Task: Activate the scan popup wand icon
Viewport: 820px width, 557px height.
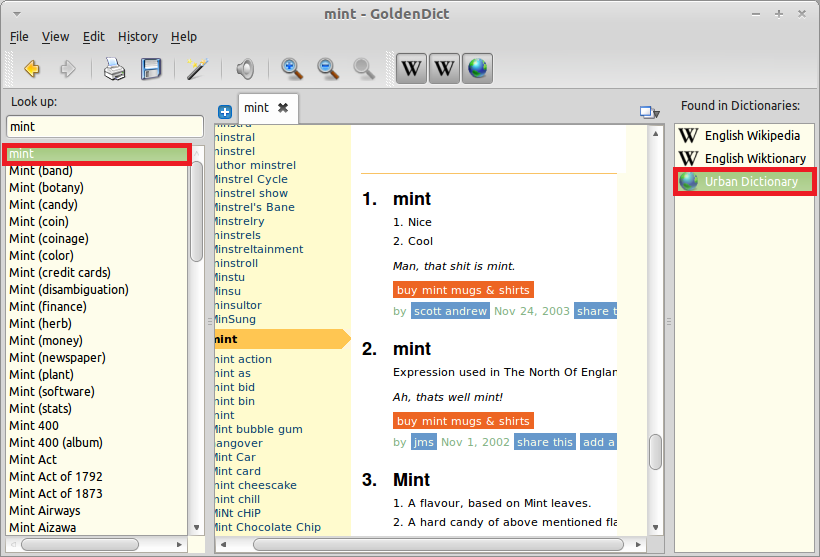Action: 197,69
